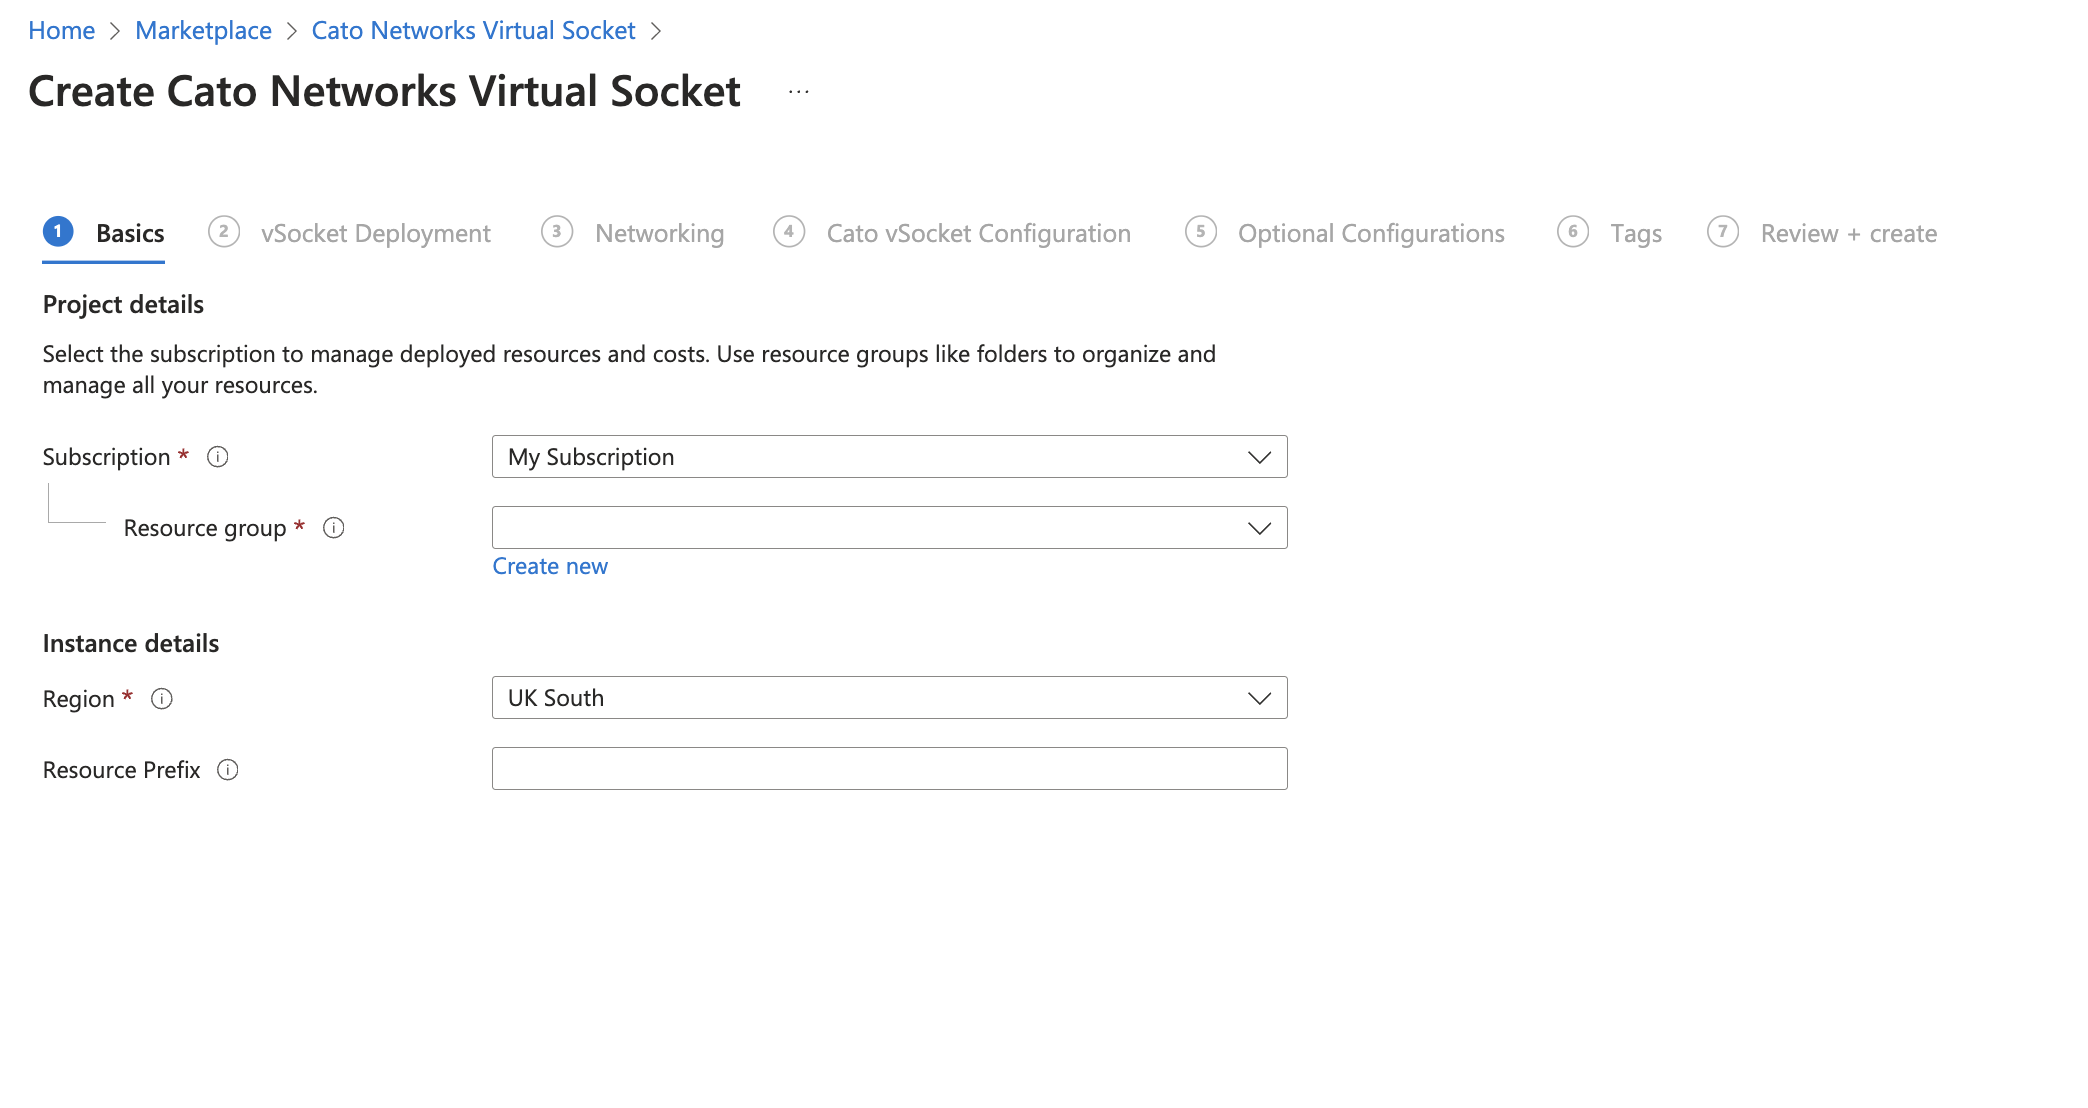Screen dimensions: 2088x1108
Task: Open the ellipsis menu beside page title
Action: (x=797, y=91)
